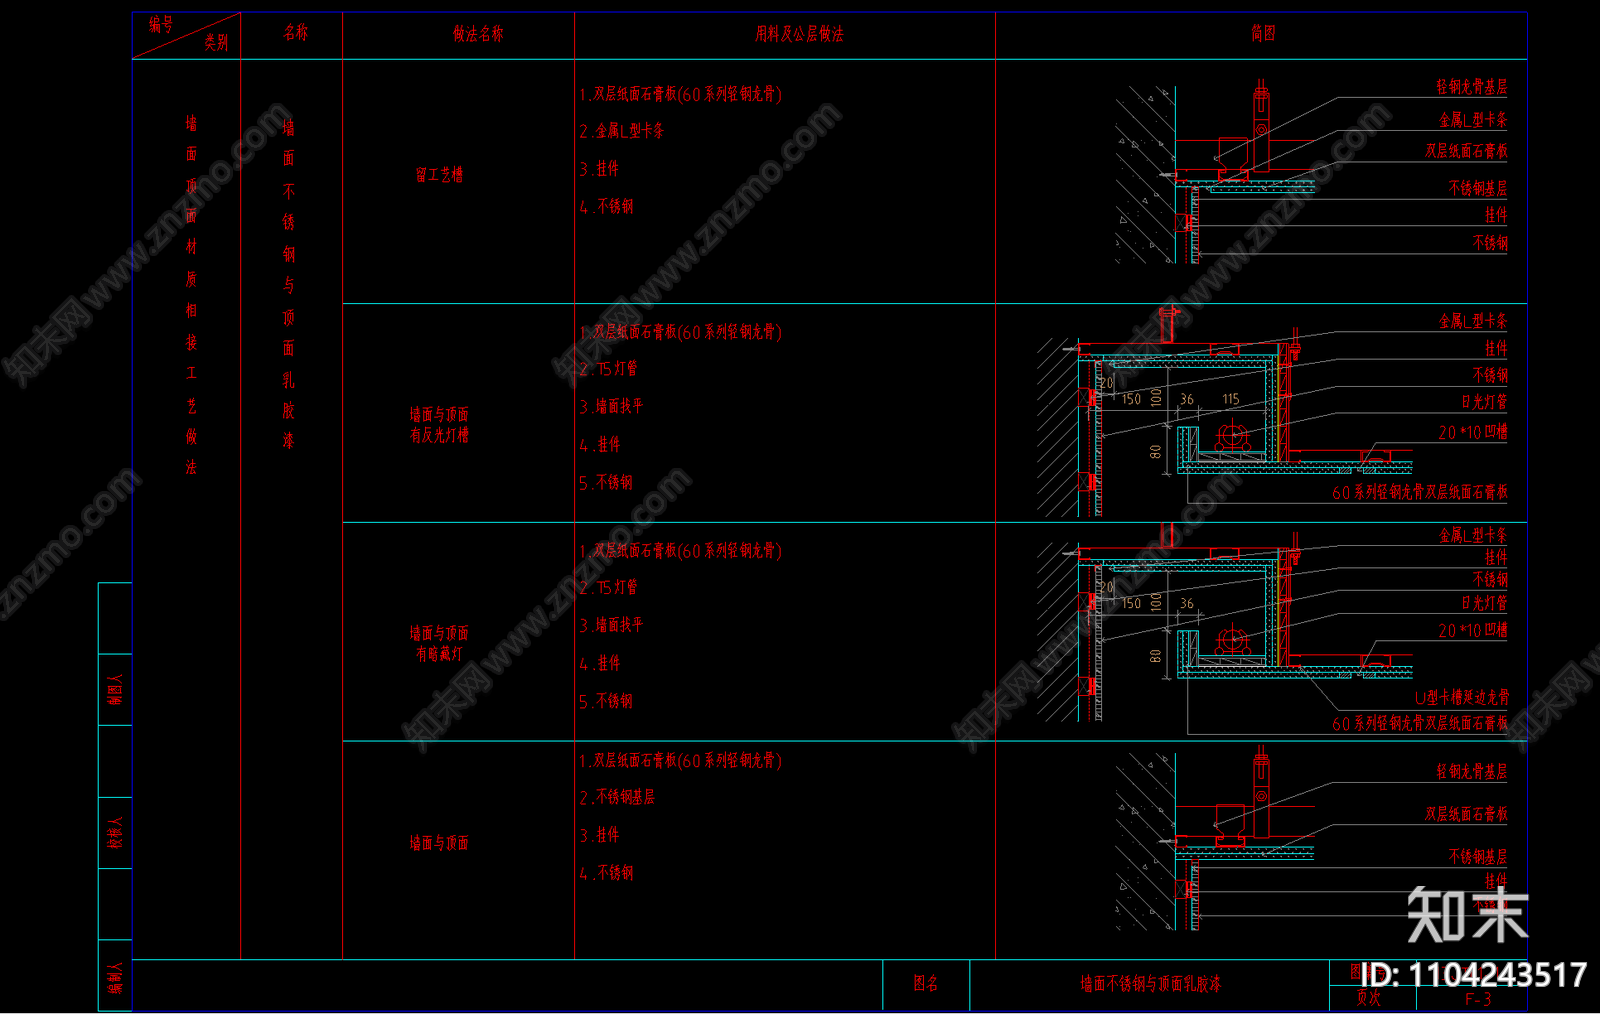
Task: Select the vertical '墙面顶面材质相接工艺做法' category text
Action: pyautogui.click(x=191, y=295)
